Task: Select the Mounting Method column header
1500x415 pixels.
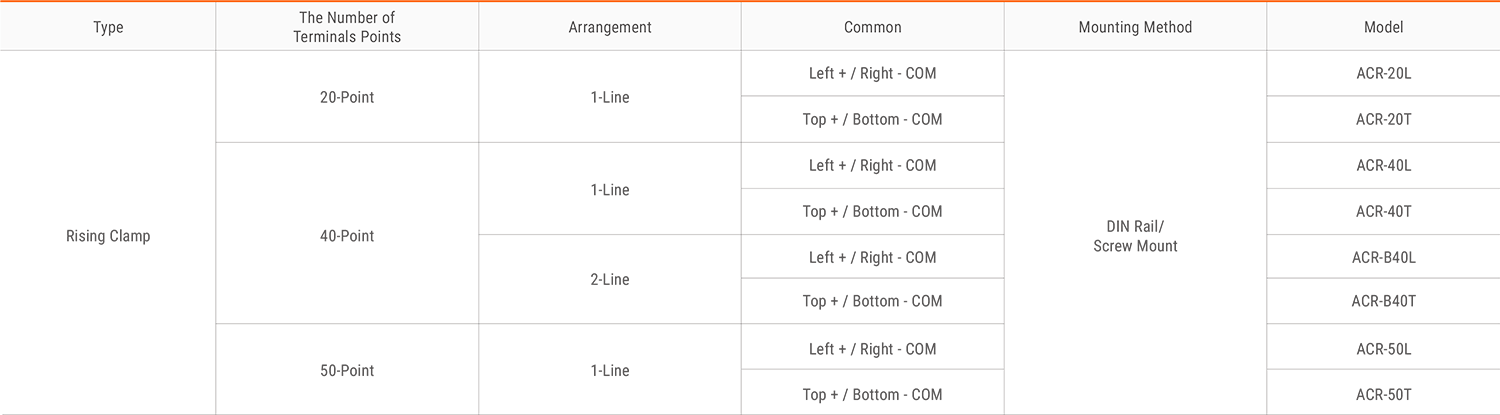Action: (x=1135, y=27)
